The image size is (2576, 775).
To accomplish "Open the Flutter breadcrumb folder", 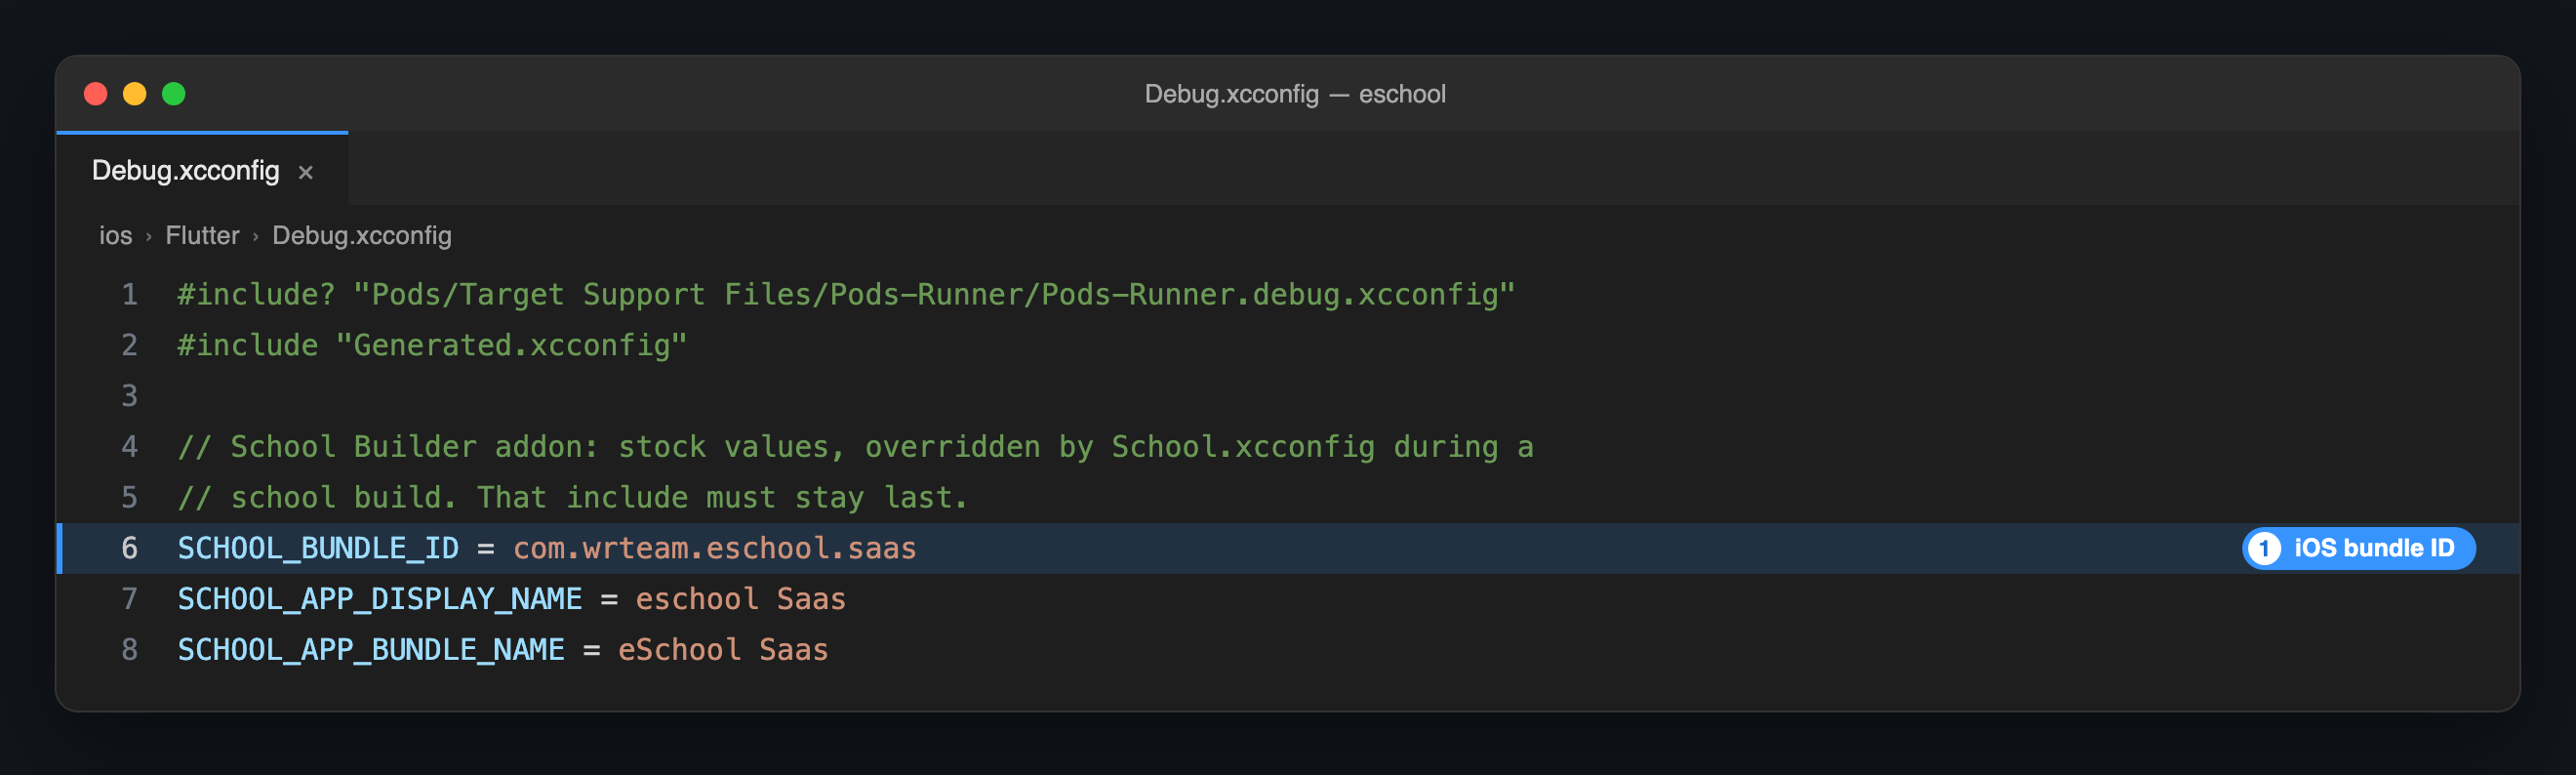I will pos(202,236).
